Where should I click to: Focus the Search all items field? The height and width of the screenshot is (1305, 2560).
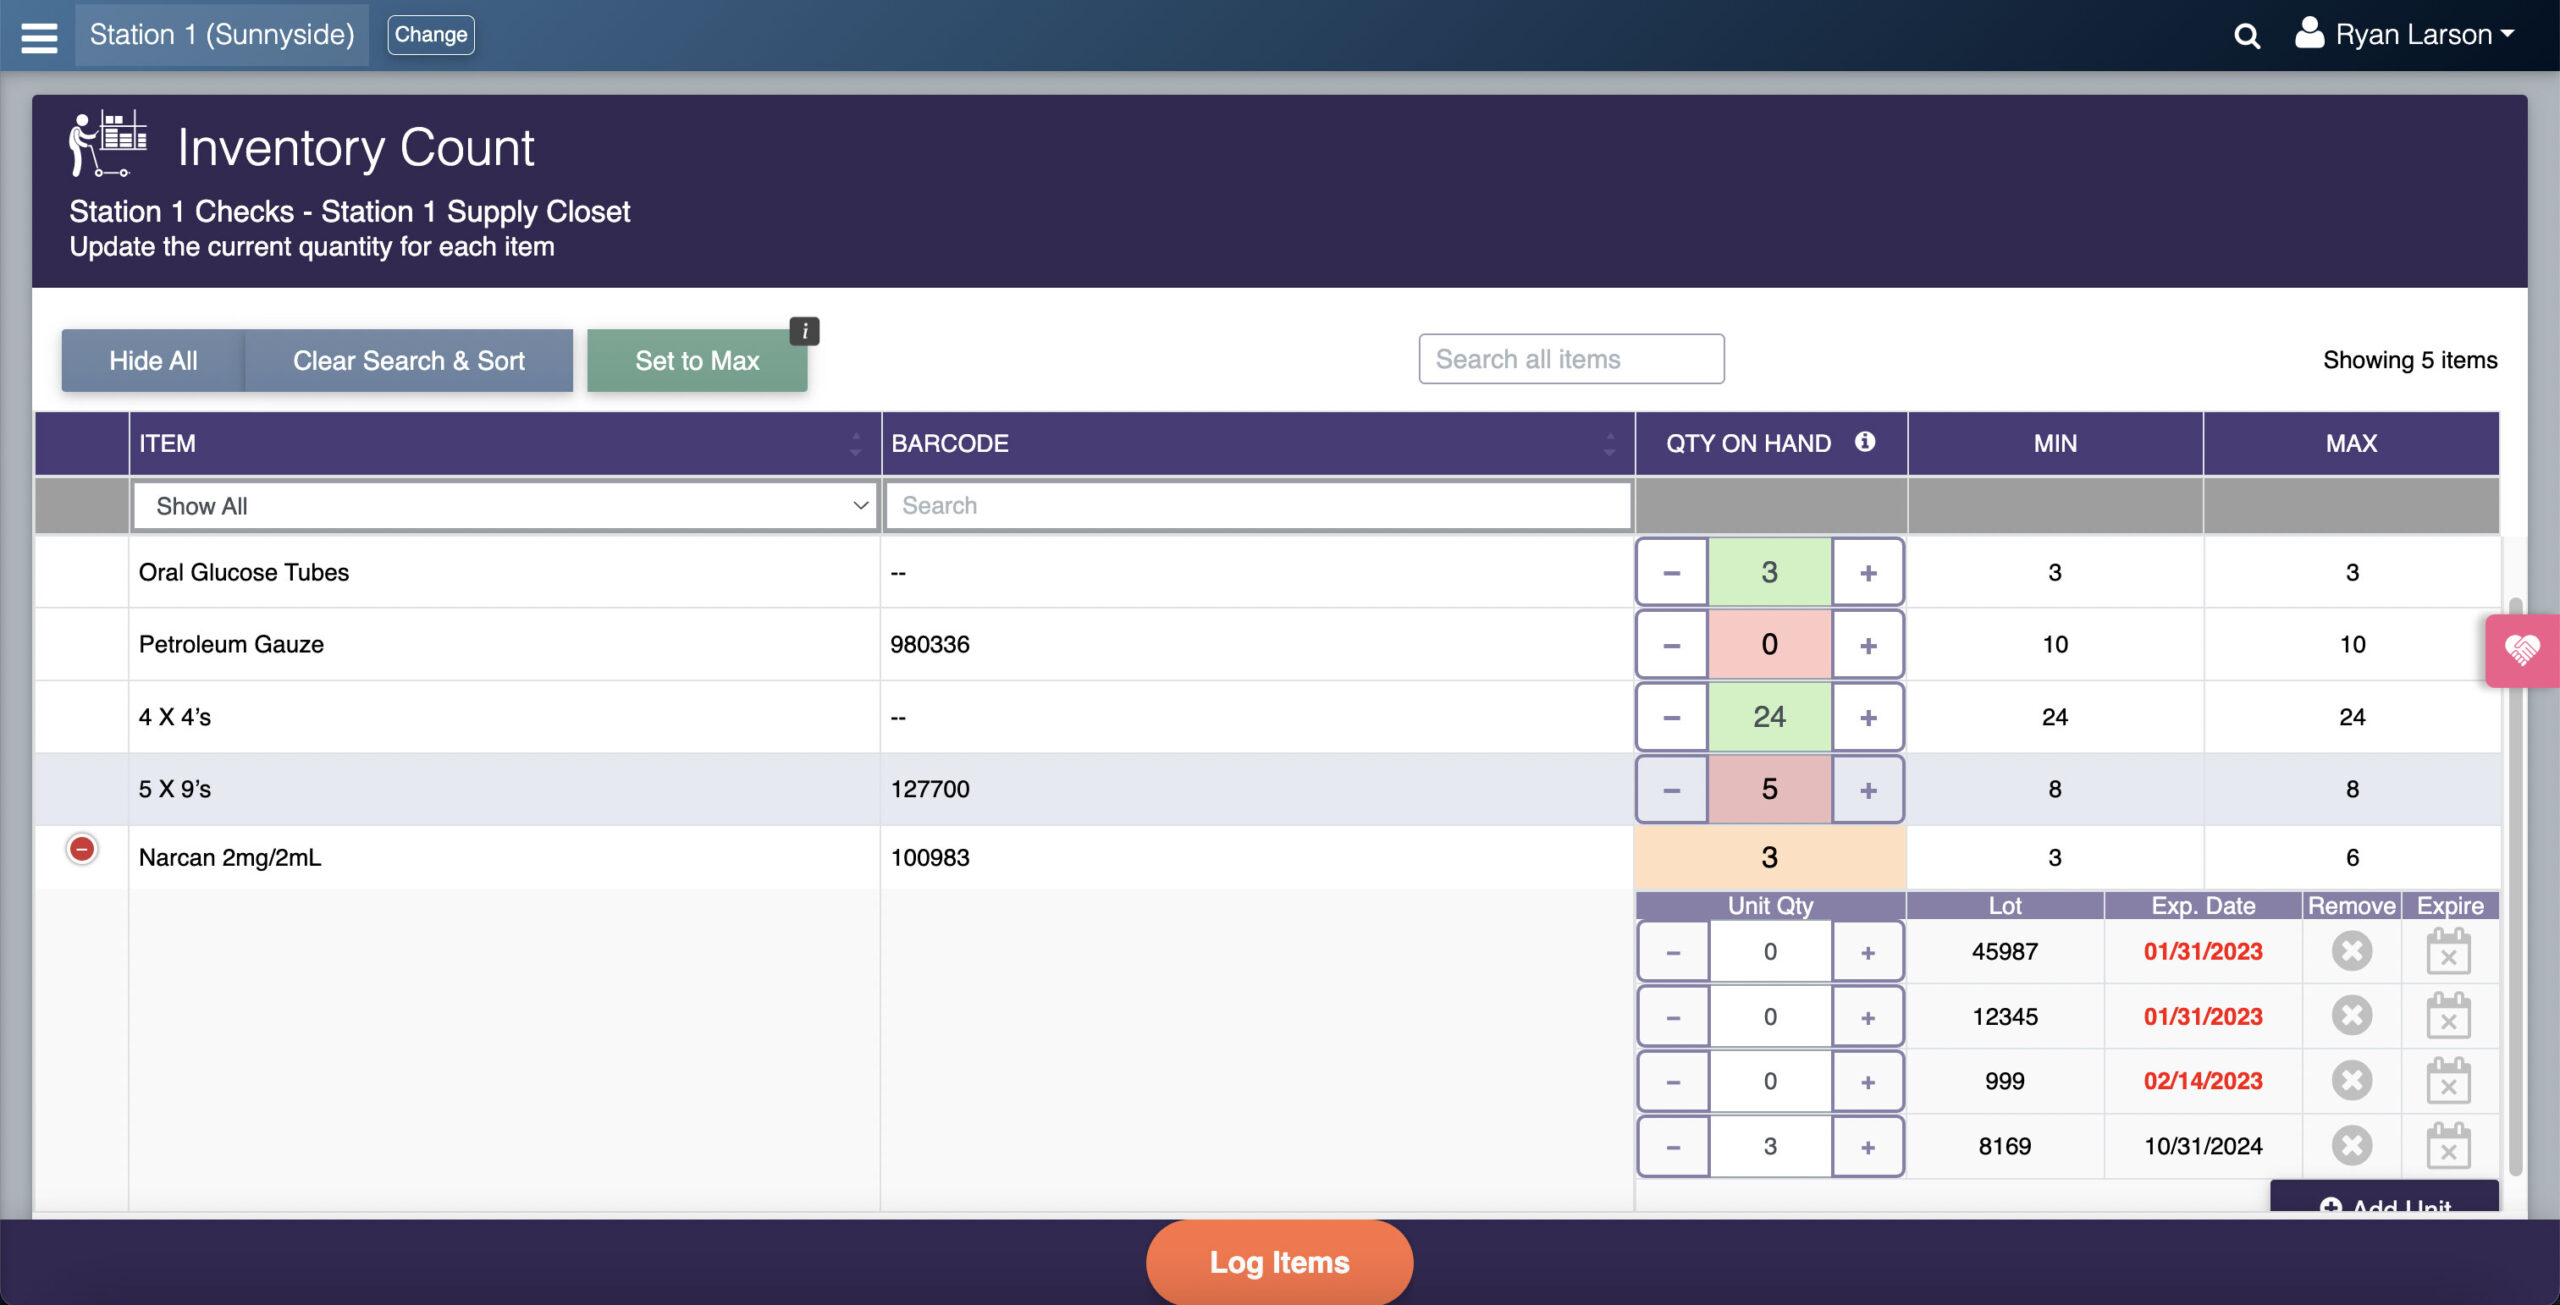(1570, 359)
